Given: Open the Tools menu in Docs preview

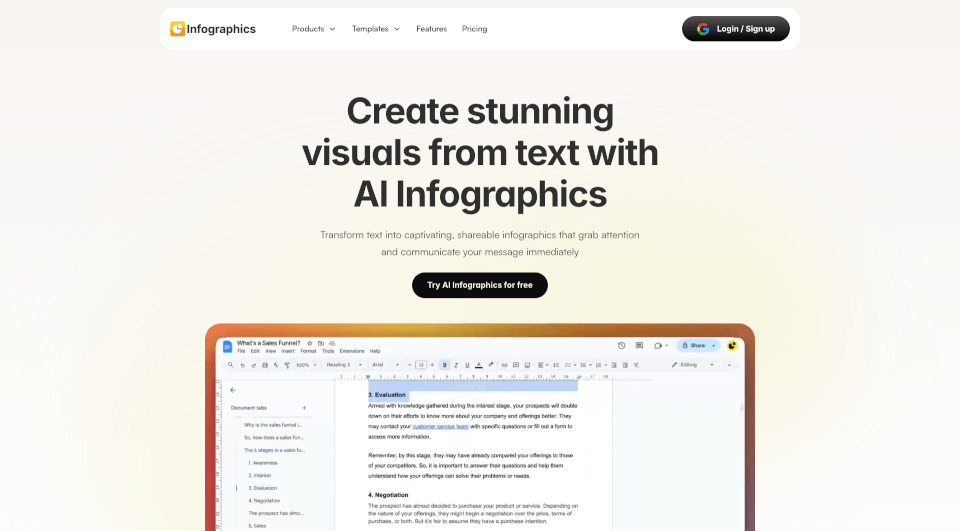Looking at the screenshot, I should point(328,351).
